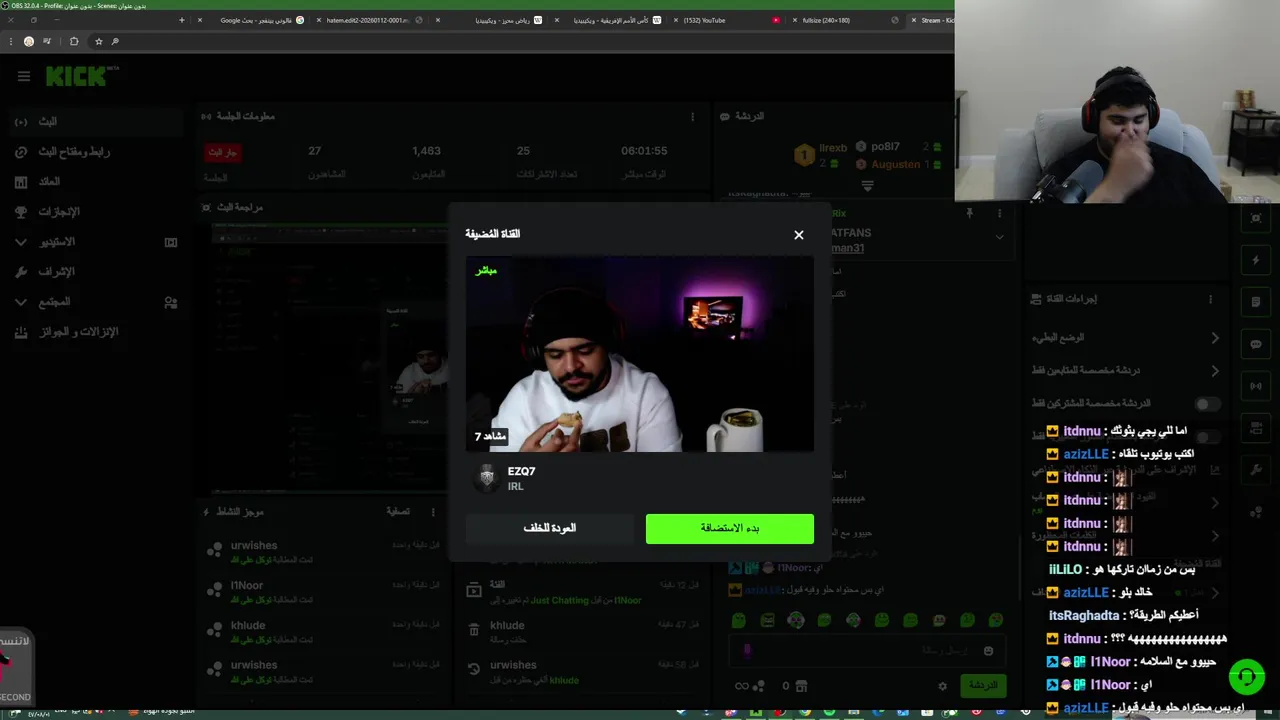
Task: Expand the chat leaderboard arrow
Action: [x=867, y=186]
